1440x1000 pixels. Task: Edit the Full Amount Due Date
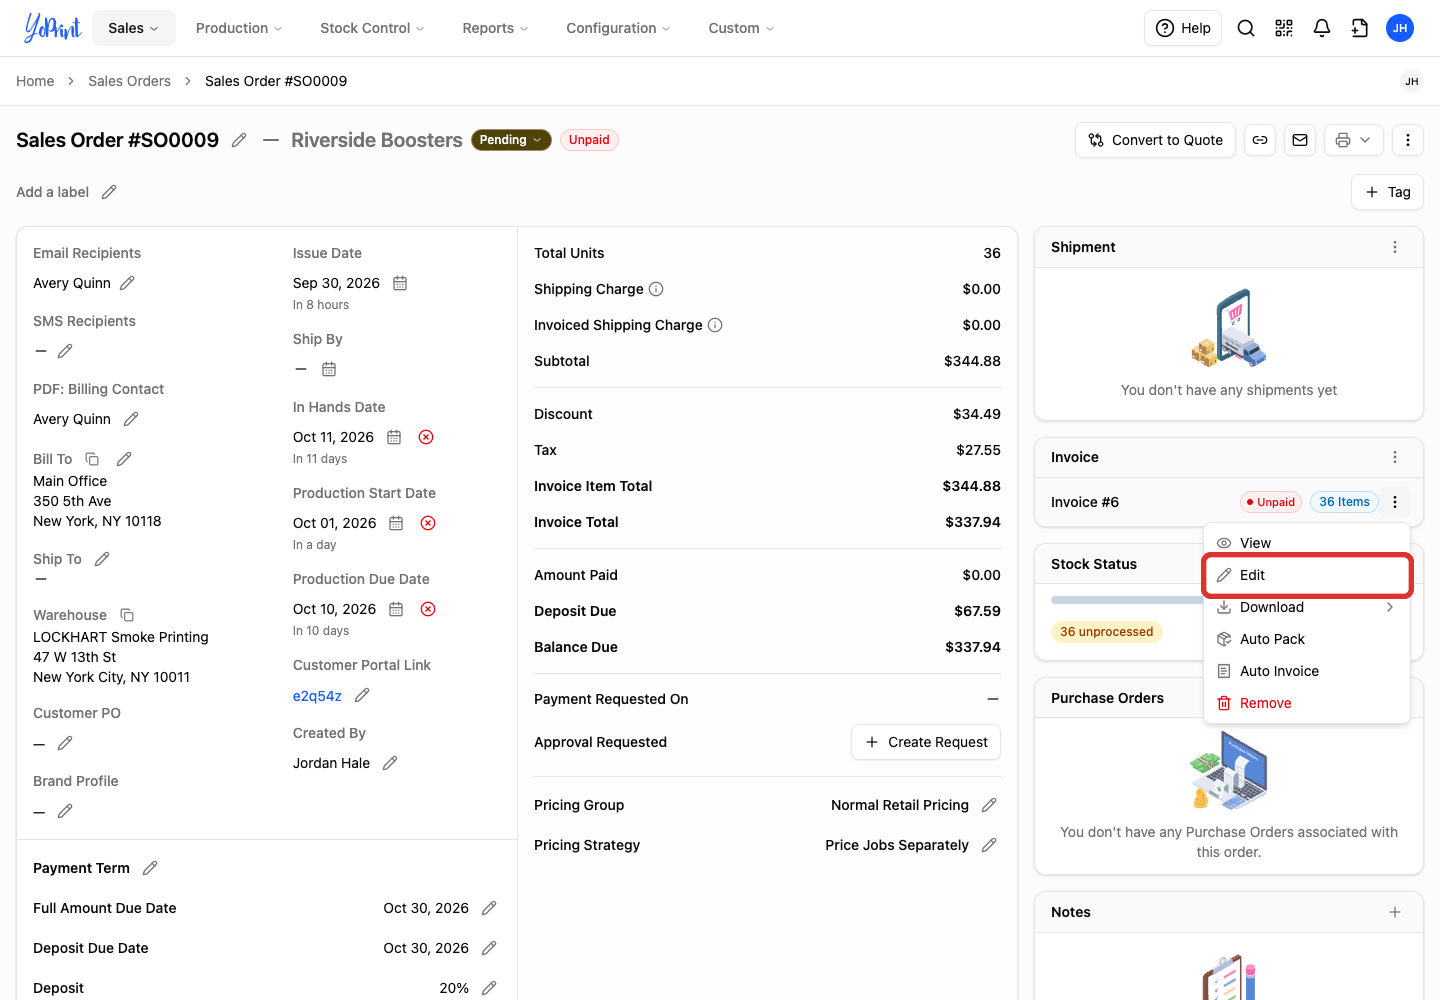(x=489, y=908)
